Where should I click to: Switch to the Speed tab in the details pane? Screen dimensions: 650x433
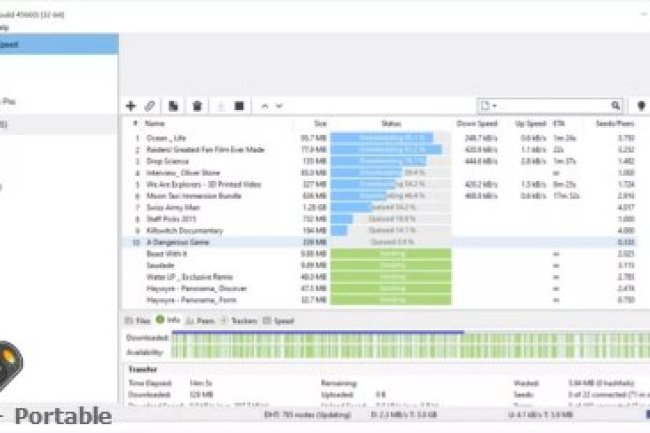click(279, 320)
